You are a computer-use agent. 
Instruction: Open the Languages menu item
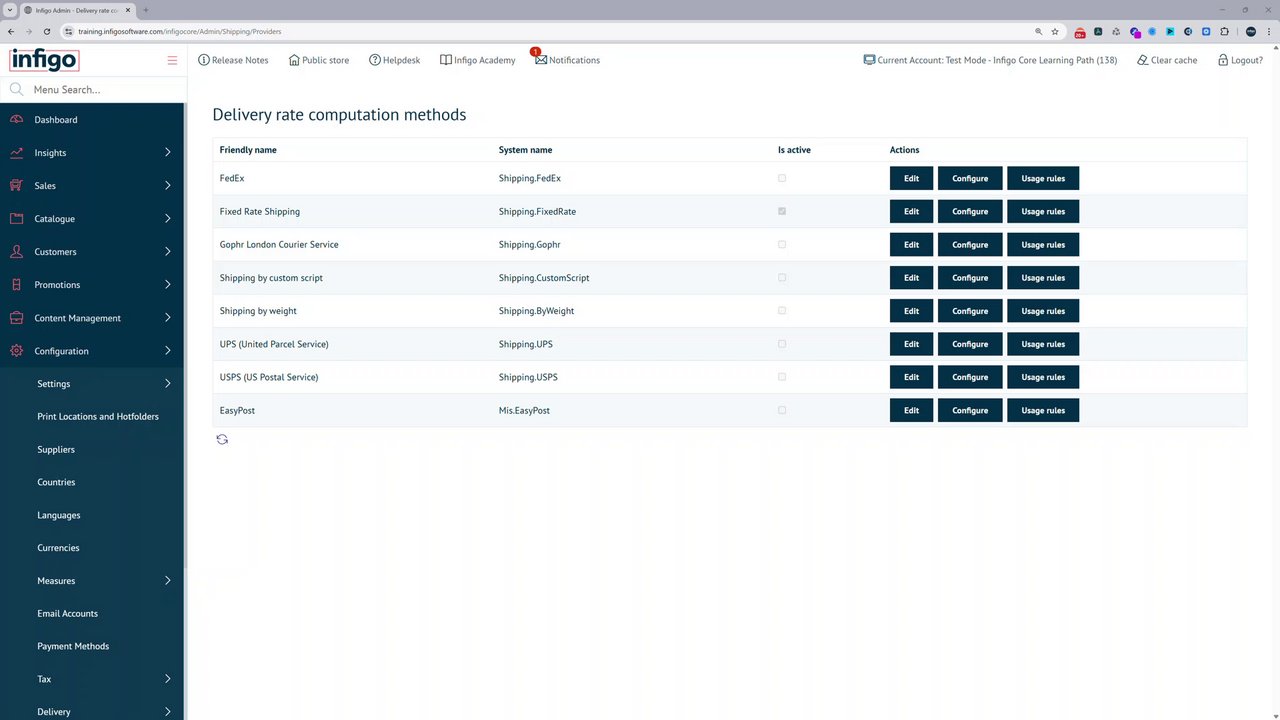point(59,515)
